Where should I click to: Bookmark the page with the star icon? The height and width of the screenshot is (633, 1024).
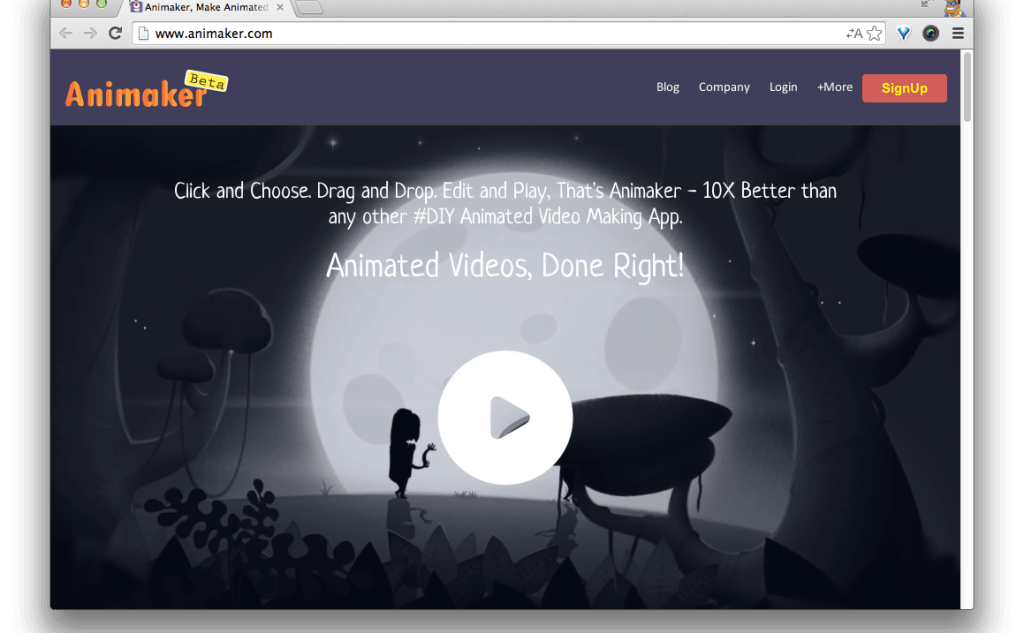[x=876, y=32]
